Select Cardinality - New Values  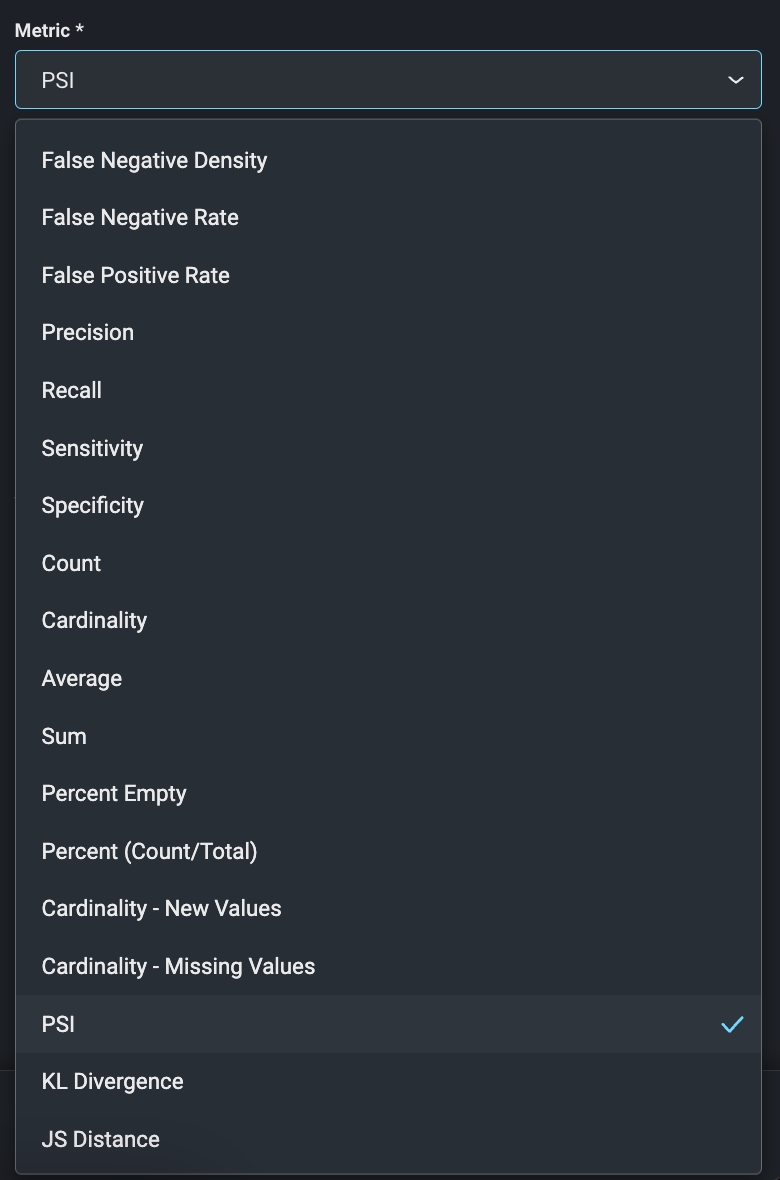(x=162, y=908)
